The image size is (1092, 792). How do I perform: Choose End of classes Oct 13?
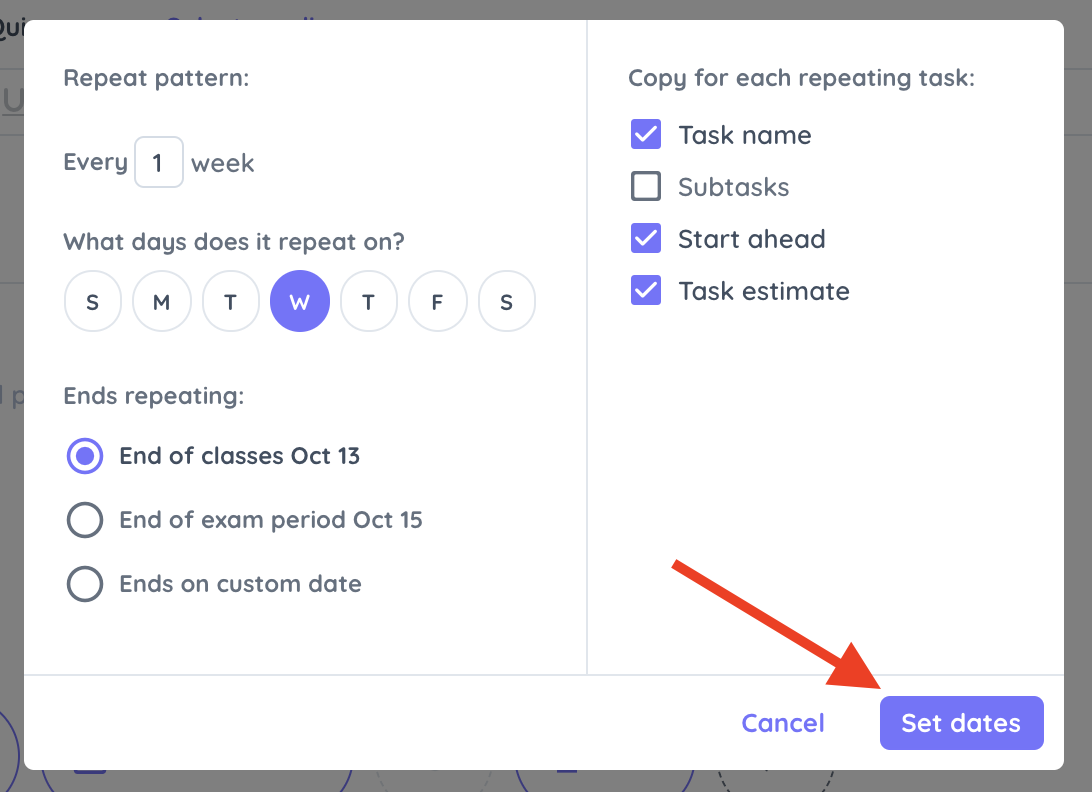click(85, 456)
